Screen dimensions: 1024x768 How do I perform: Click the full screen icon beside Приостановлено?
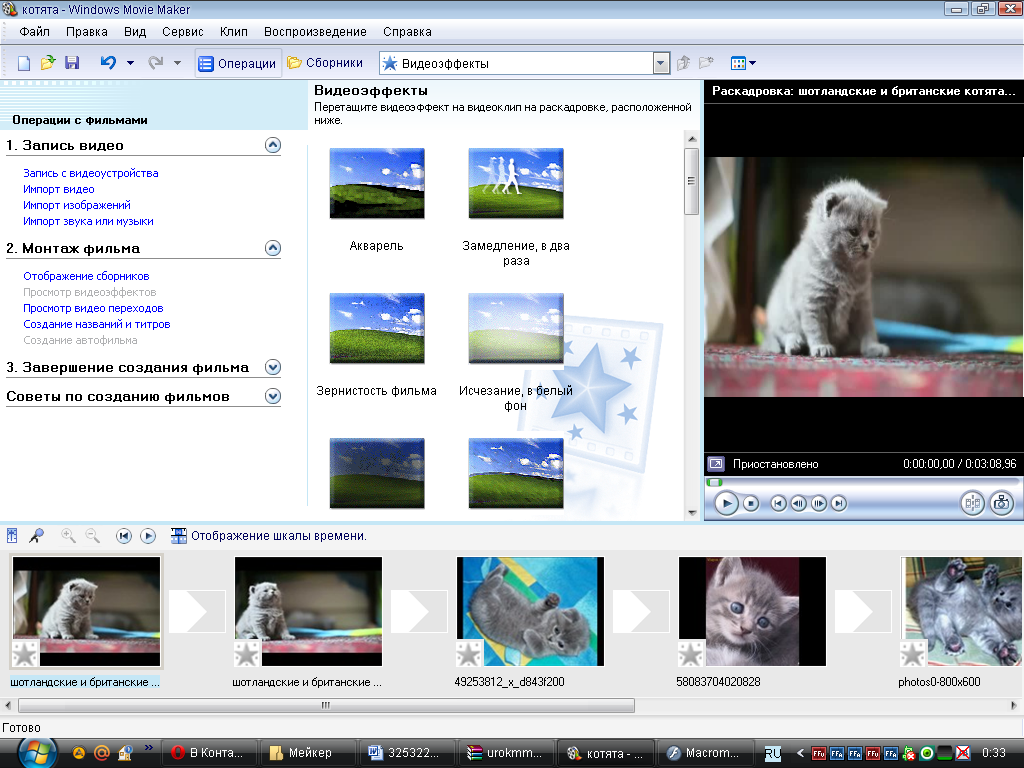click(x=716, y=464)
